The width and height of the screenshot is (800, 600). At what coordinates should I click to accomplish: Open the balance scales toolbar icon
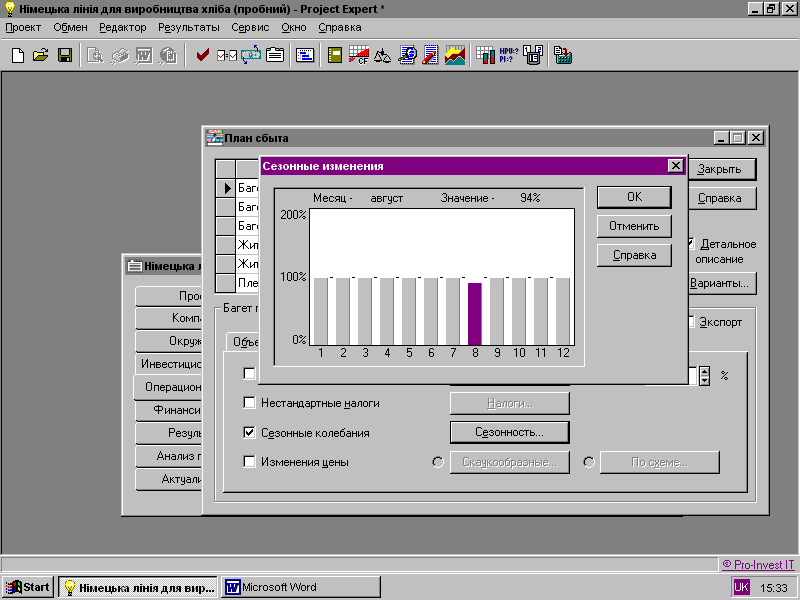click(x=382, y=55)
